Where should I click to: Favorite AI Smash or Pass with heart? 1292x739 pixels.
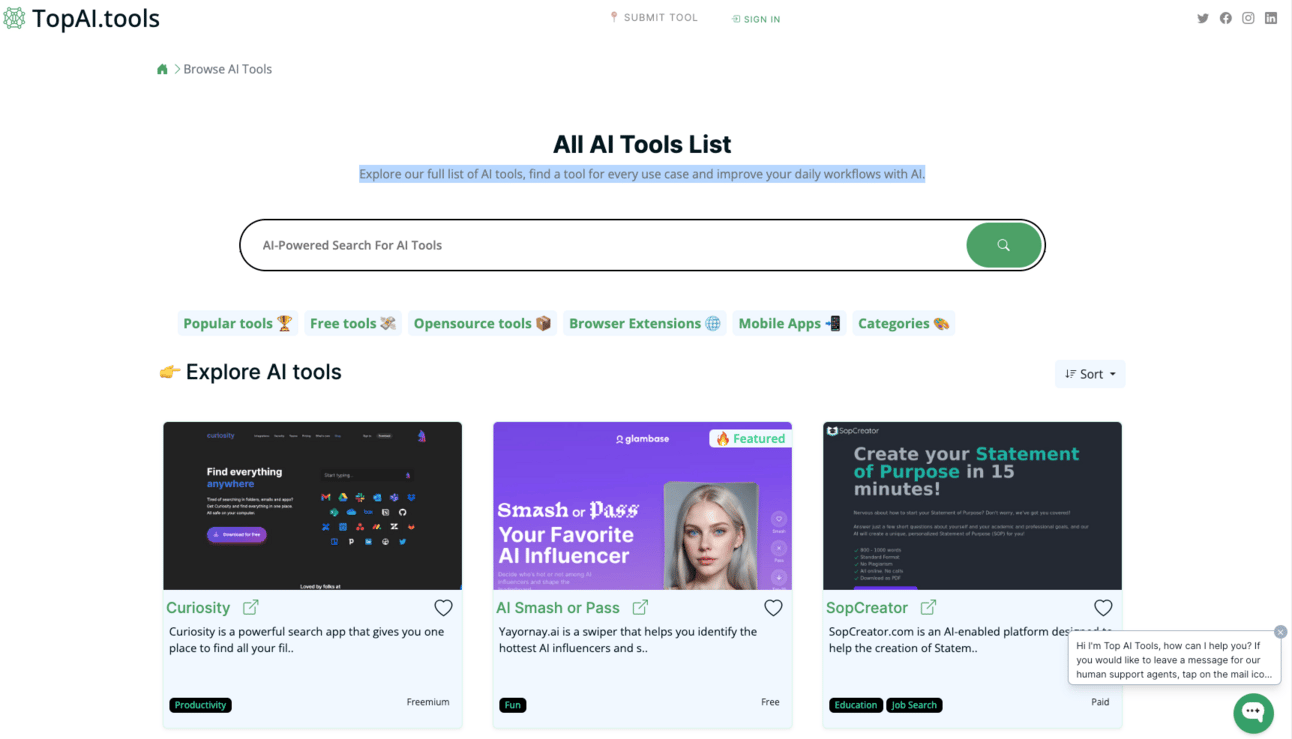point(773,607)
